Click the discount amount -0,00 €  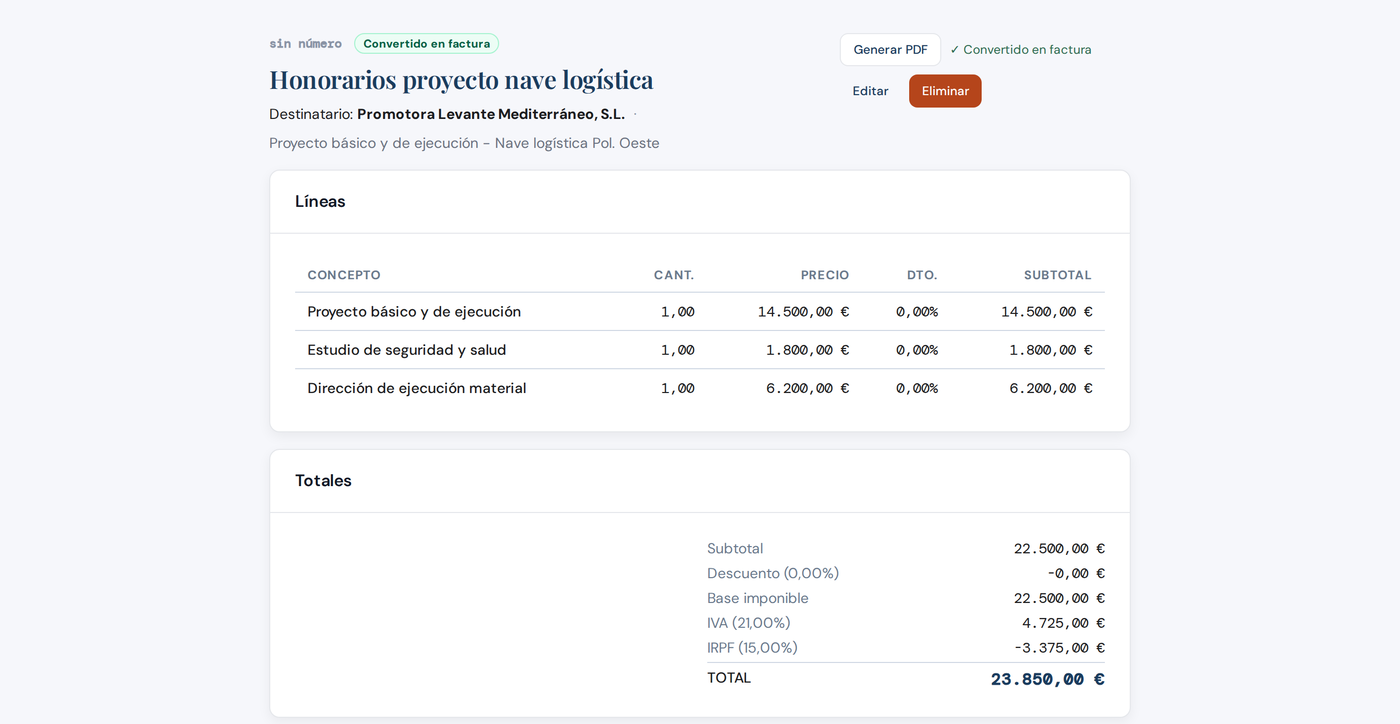pyautogui.click(x=1076, y=574)
